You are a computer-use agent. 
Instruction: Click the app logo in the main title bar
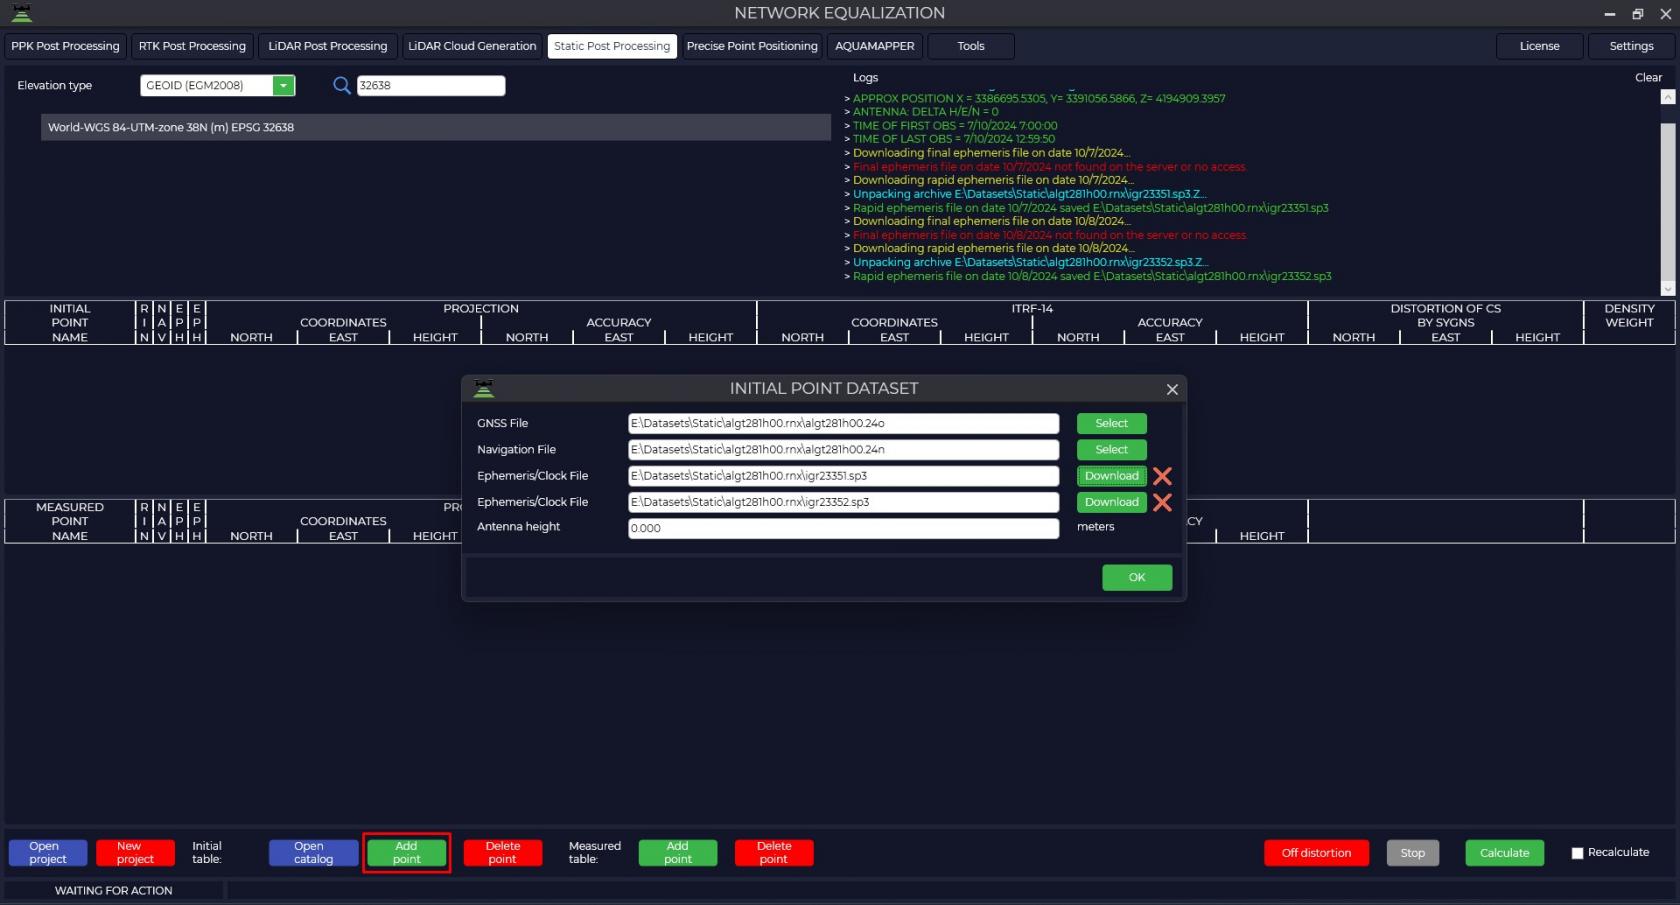(21, 13)
